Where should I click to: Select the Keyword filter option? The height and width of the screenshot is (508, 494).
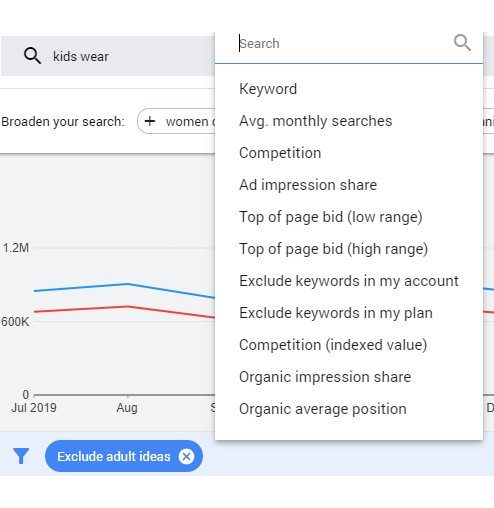pyautogui.click(x=349, y=89)
